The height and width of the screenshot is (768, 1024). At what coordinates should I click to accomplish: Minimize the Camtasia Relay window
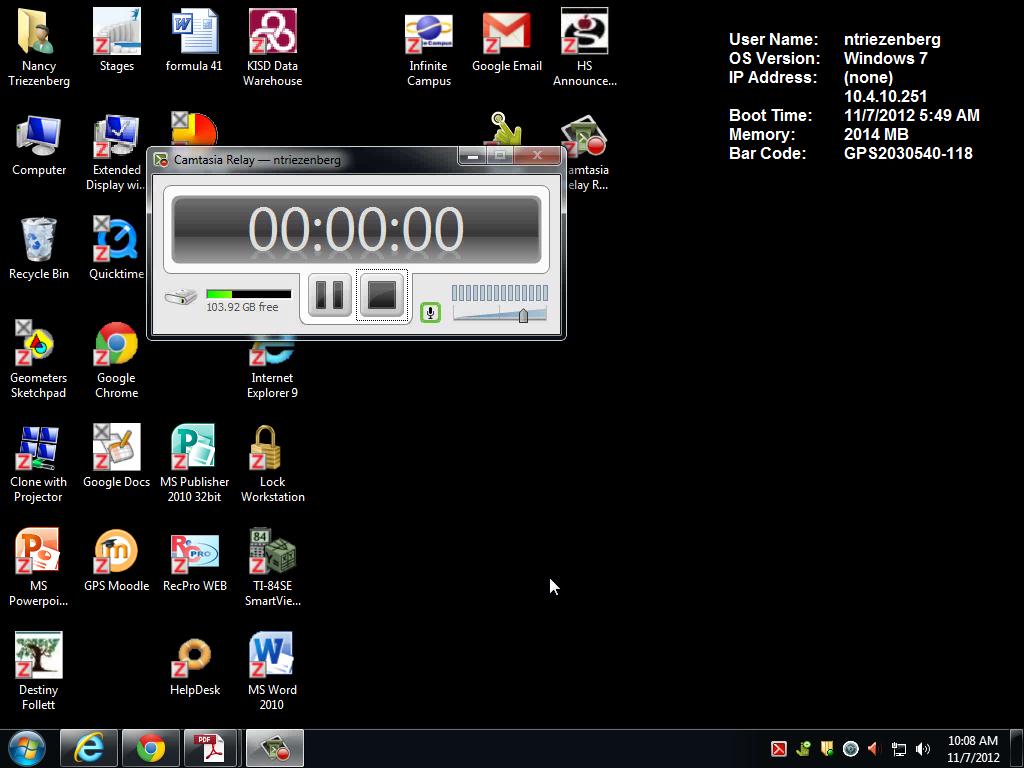[473, 156]
